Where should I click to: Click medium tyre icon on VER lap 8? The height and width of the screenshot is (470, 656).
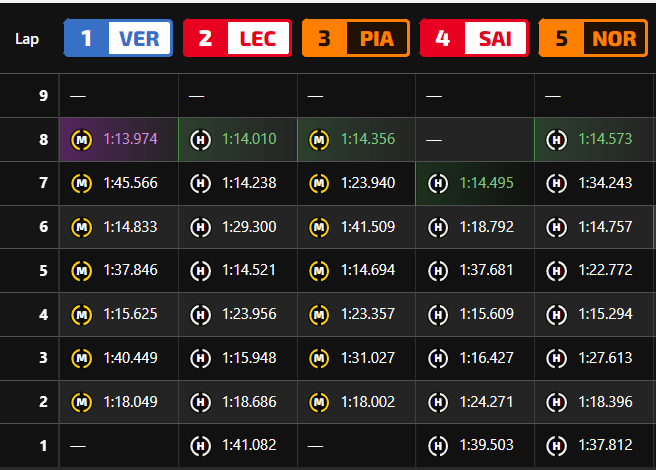point(81,140)
